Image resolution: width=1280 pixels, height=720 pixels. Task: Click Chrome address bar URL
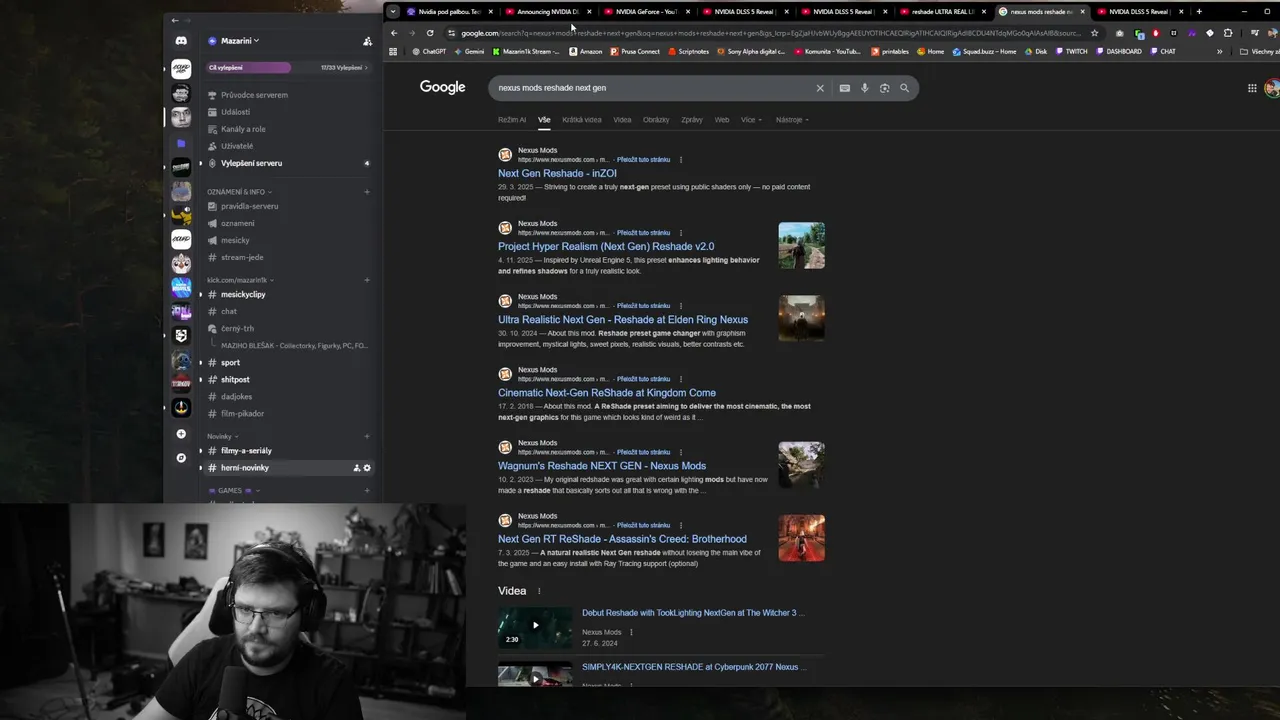(770, 33)
